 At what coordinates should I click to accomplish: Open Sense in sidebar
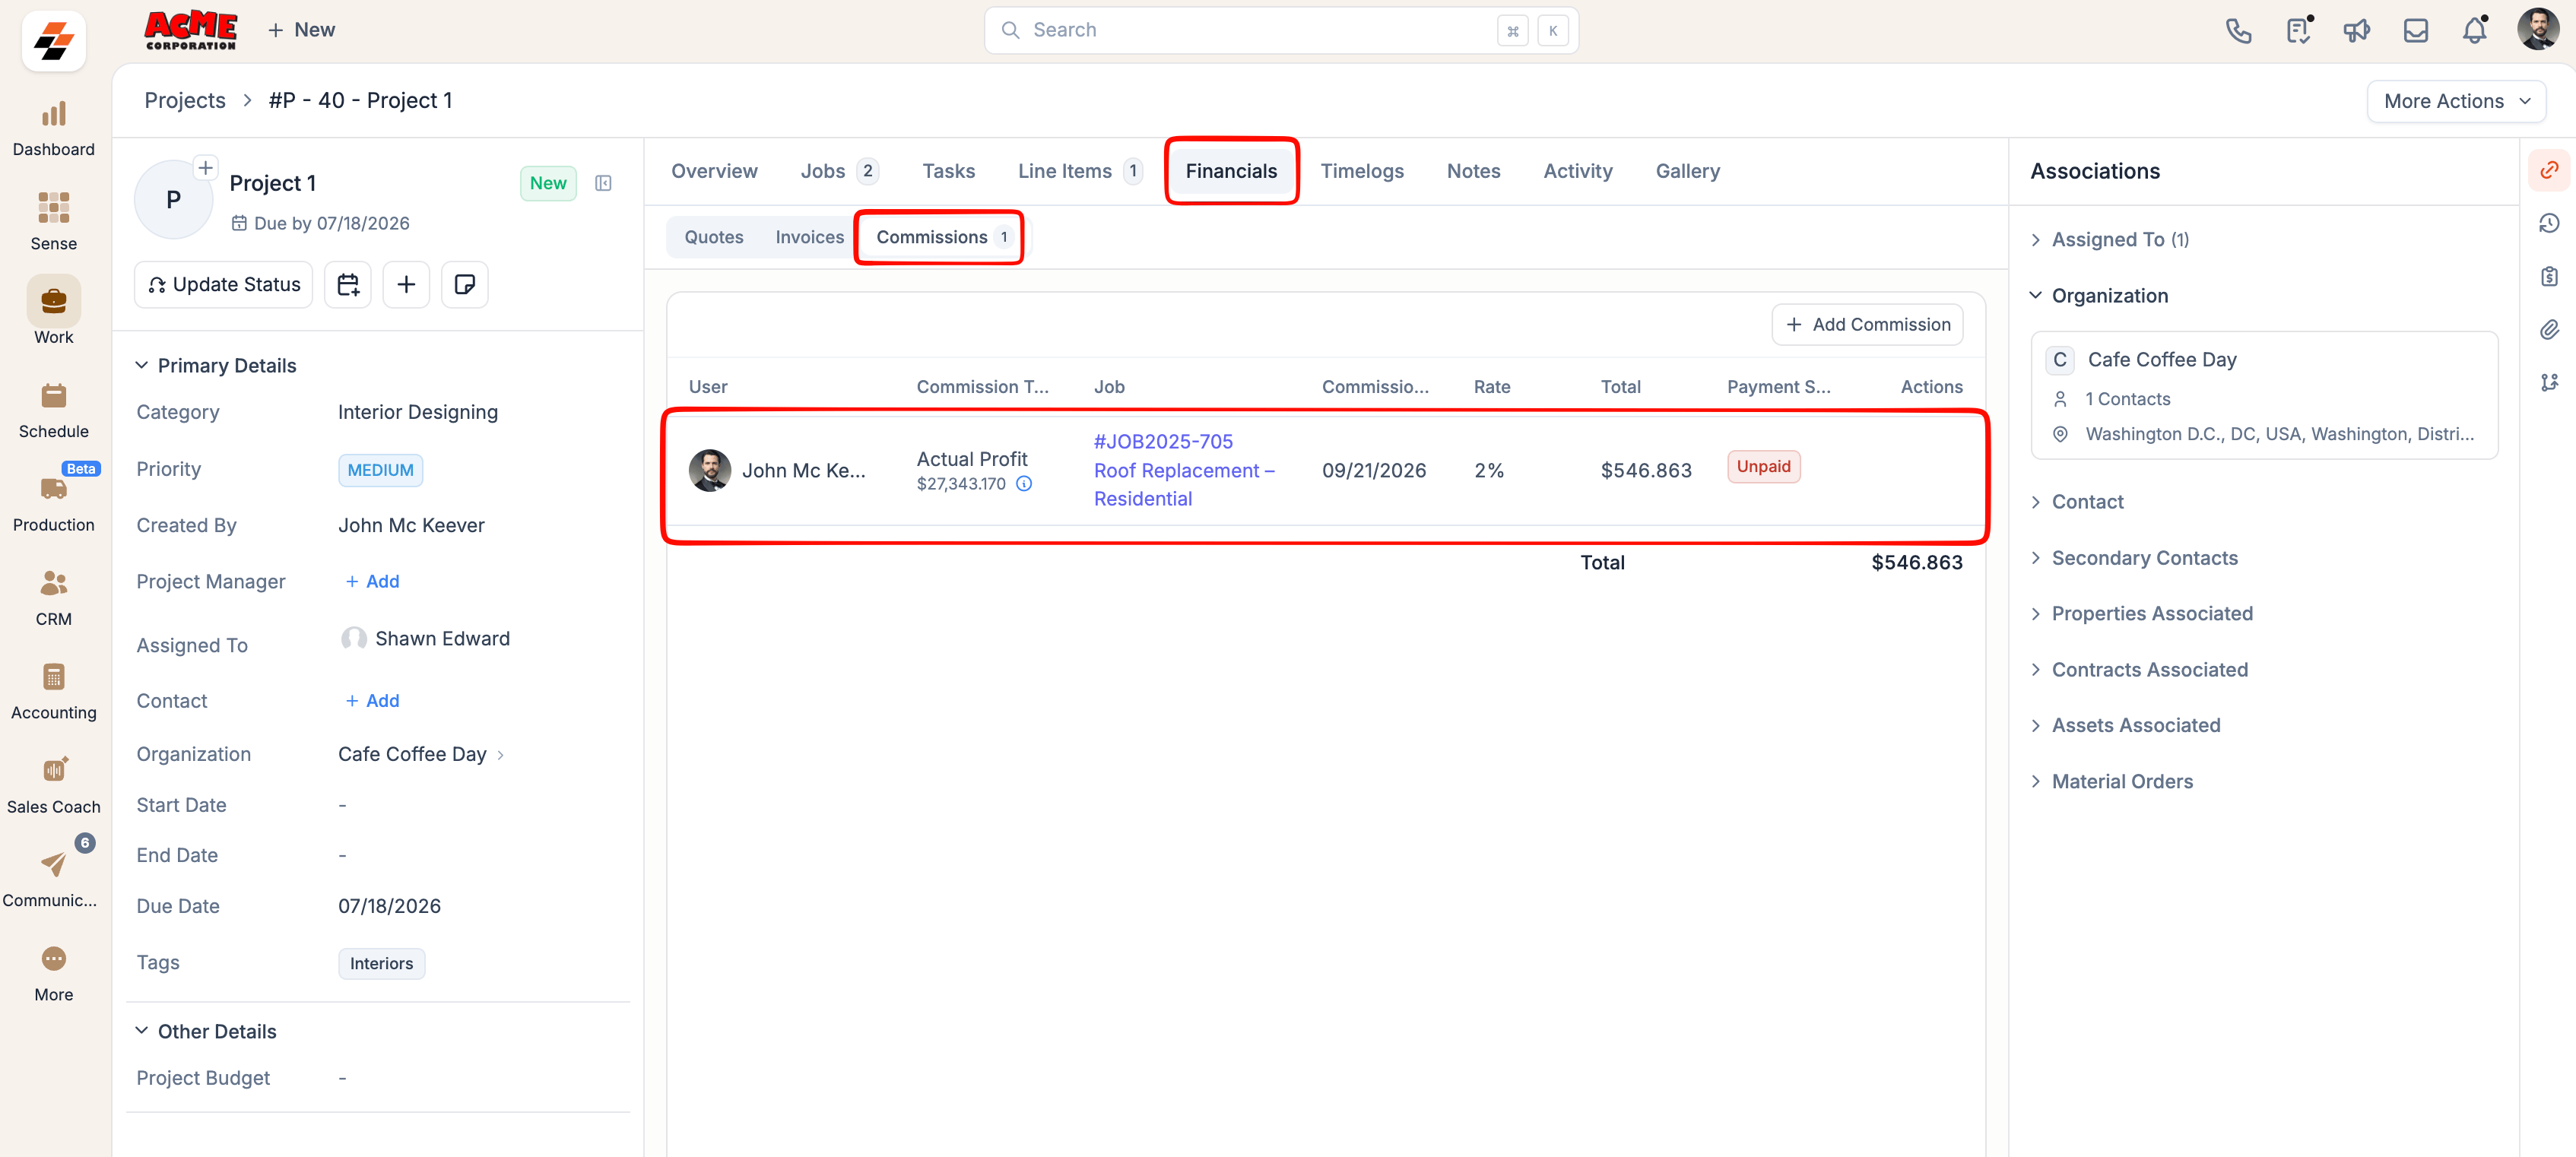click(54, 222)
